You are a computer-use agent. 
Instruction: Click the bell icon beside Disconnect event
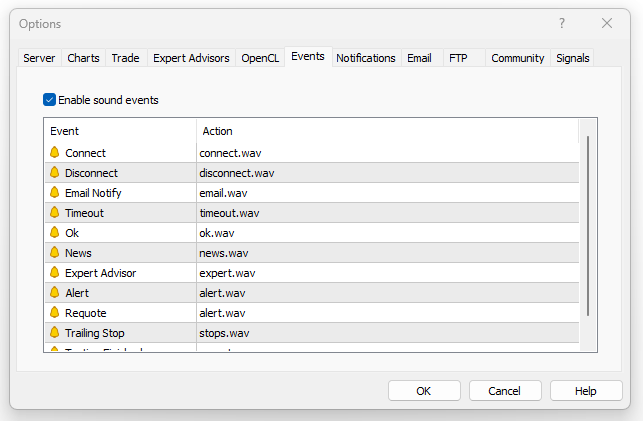pos(55,173)
